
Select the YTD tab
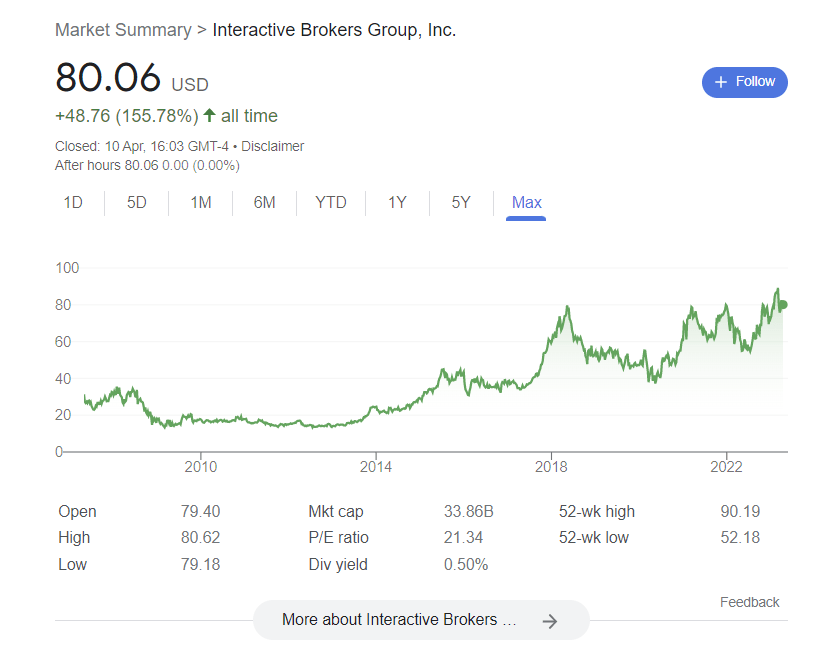tap(331, 203)
